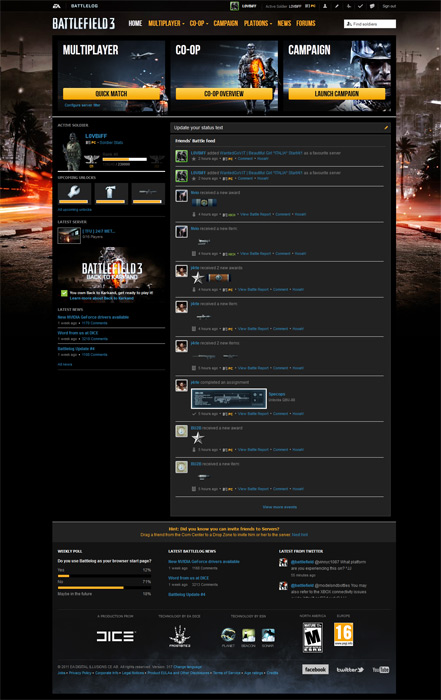Click the ribbon award in Ibbs' feed entry

[x=204, y=202]
